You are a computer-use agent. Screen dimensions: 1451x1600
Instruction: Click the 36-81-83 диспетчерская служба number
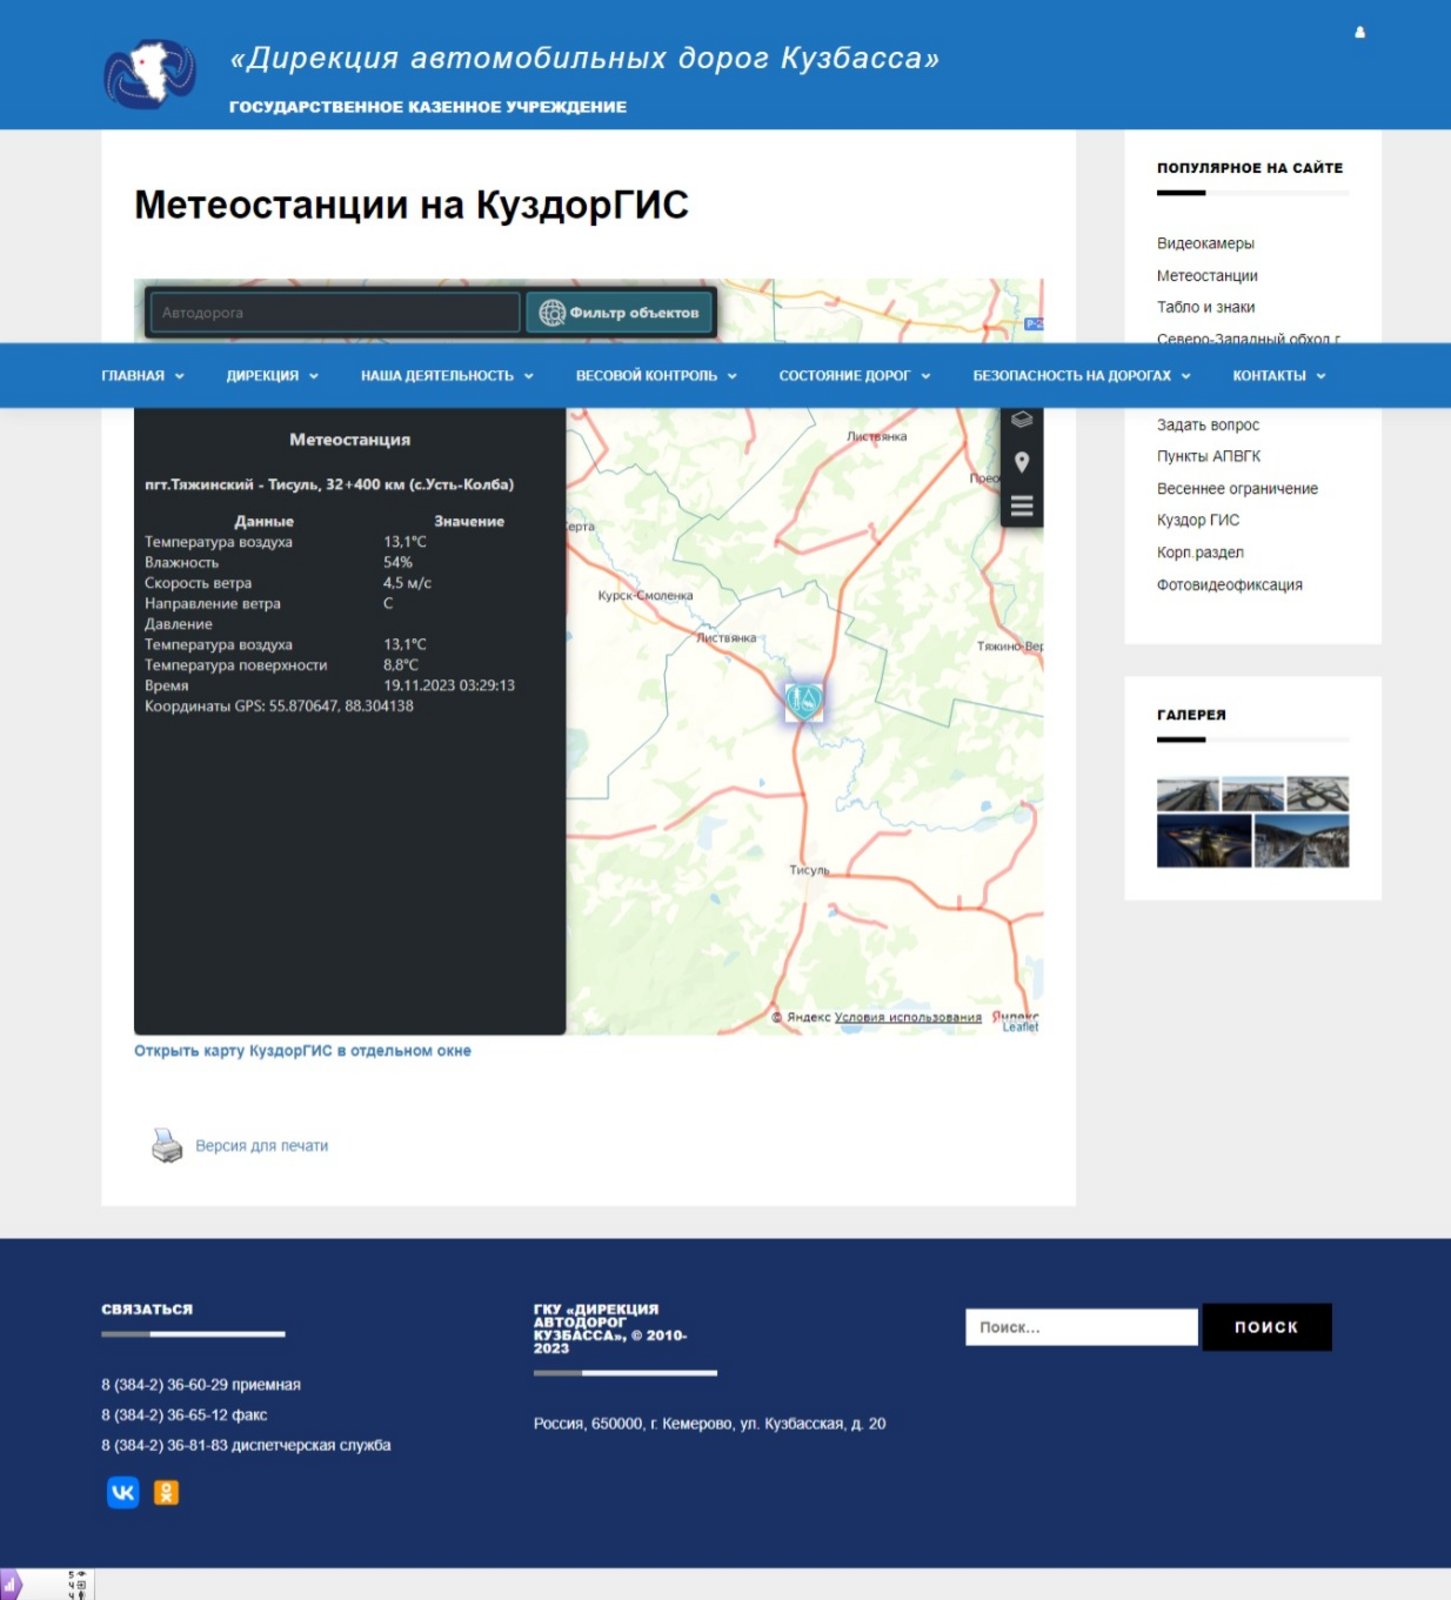(246, 1445)
